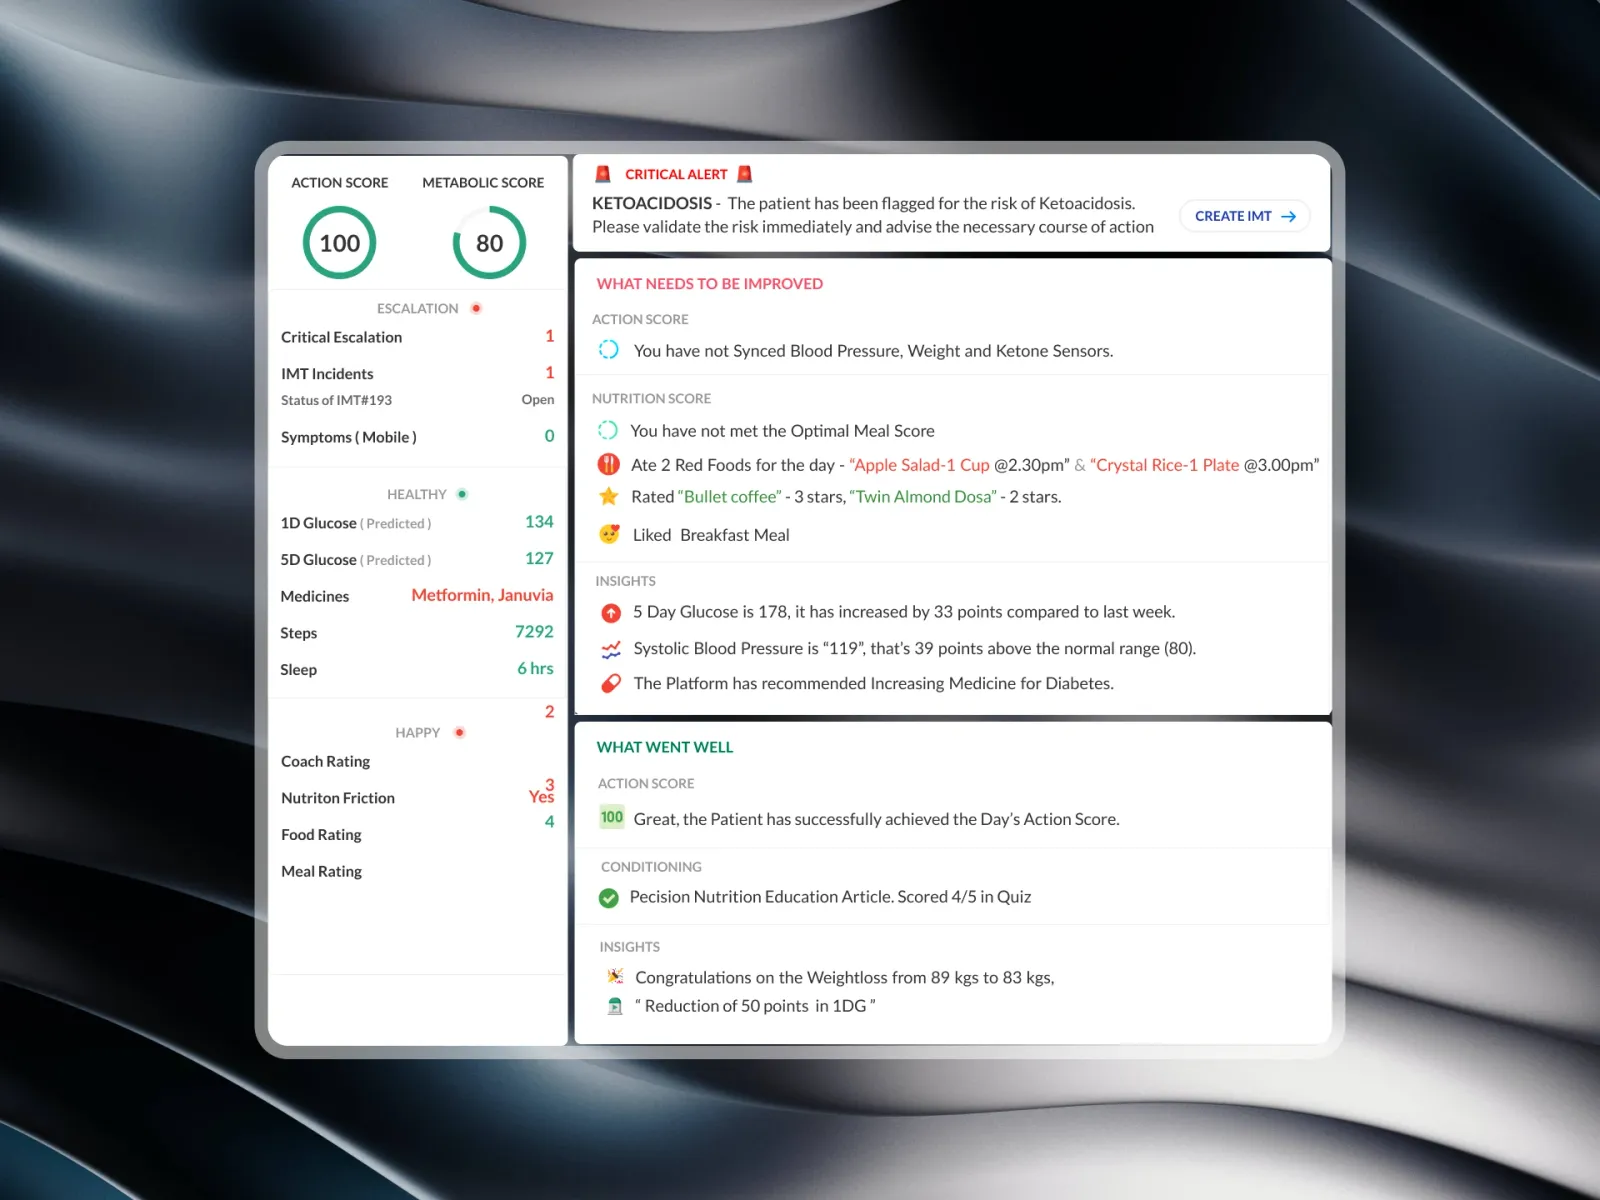
Task: Click the dashed circle beside Optimal Meal Score
Action: click(607, 430)
